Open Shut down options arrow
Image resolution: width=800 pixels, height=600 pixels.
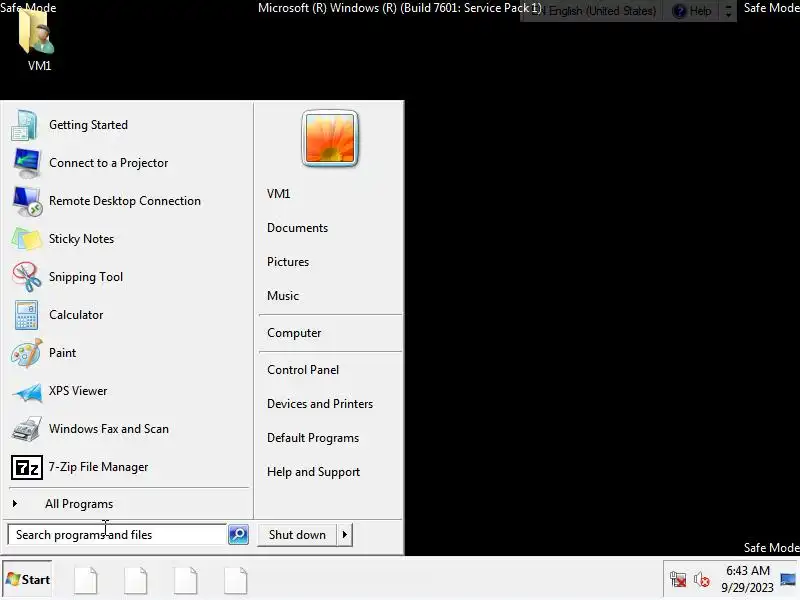tap(345, 535)
